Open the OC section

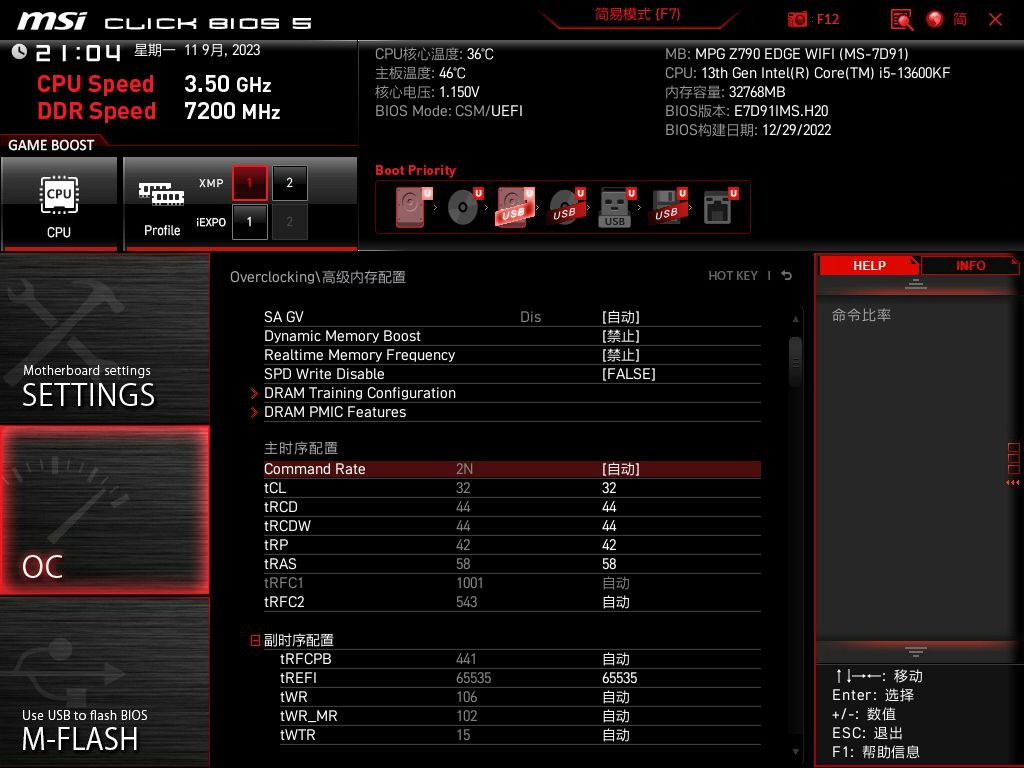(x=104, y=510)
